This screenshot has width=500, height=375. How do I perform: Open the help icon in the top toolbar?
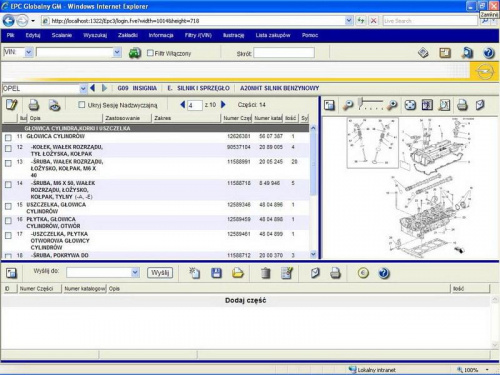[x=489, y=53]
